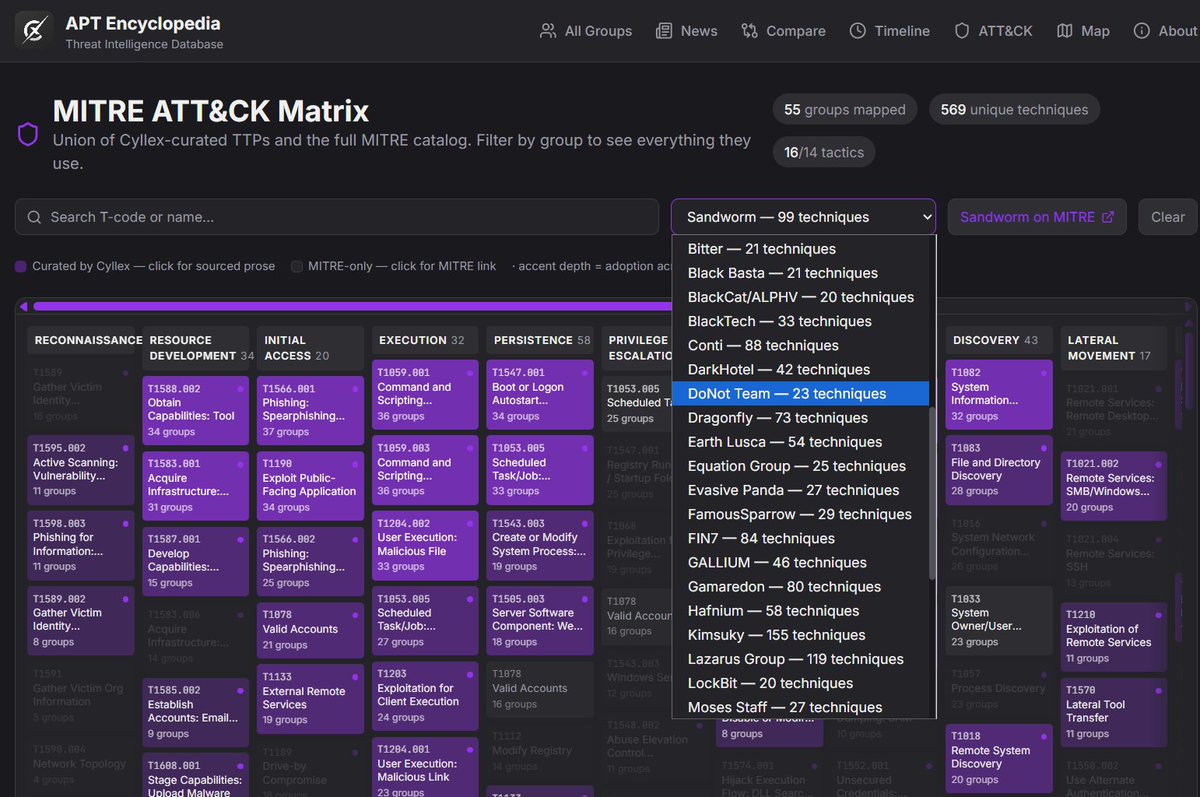Choose Equation Group — 25 techniques
The image size is (1200, 797).
801,466
